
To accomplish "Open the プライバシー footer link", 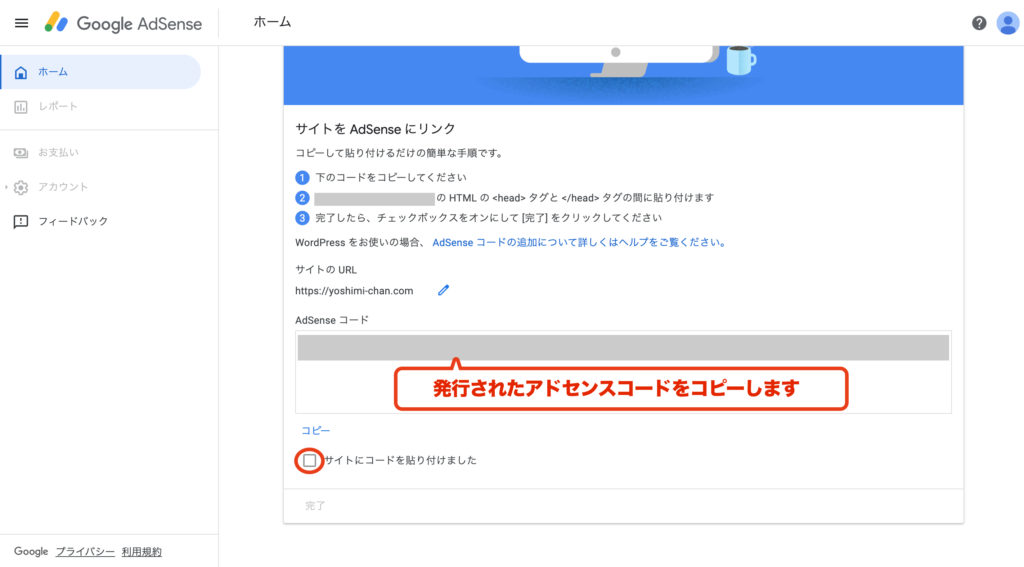I will coord(85,551).
